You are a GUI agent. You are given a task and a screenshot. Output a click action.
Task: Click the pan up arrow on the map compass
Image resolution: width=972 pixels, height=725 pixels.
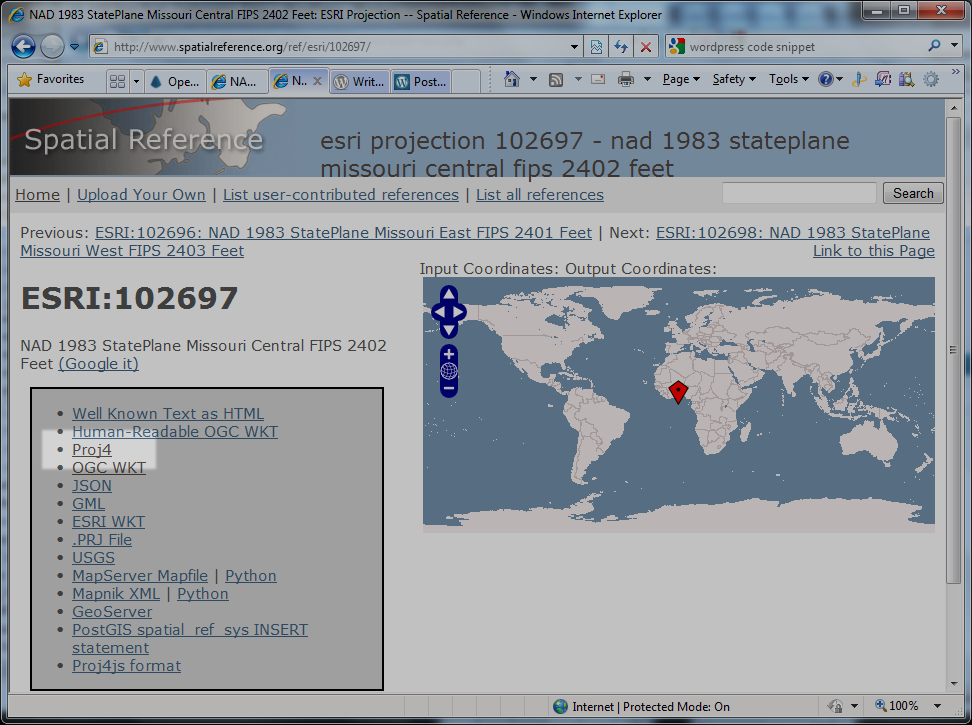[x=449, y=293]
